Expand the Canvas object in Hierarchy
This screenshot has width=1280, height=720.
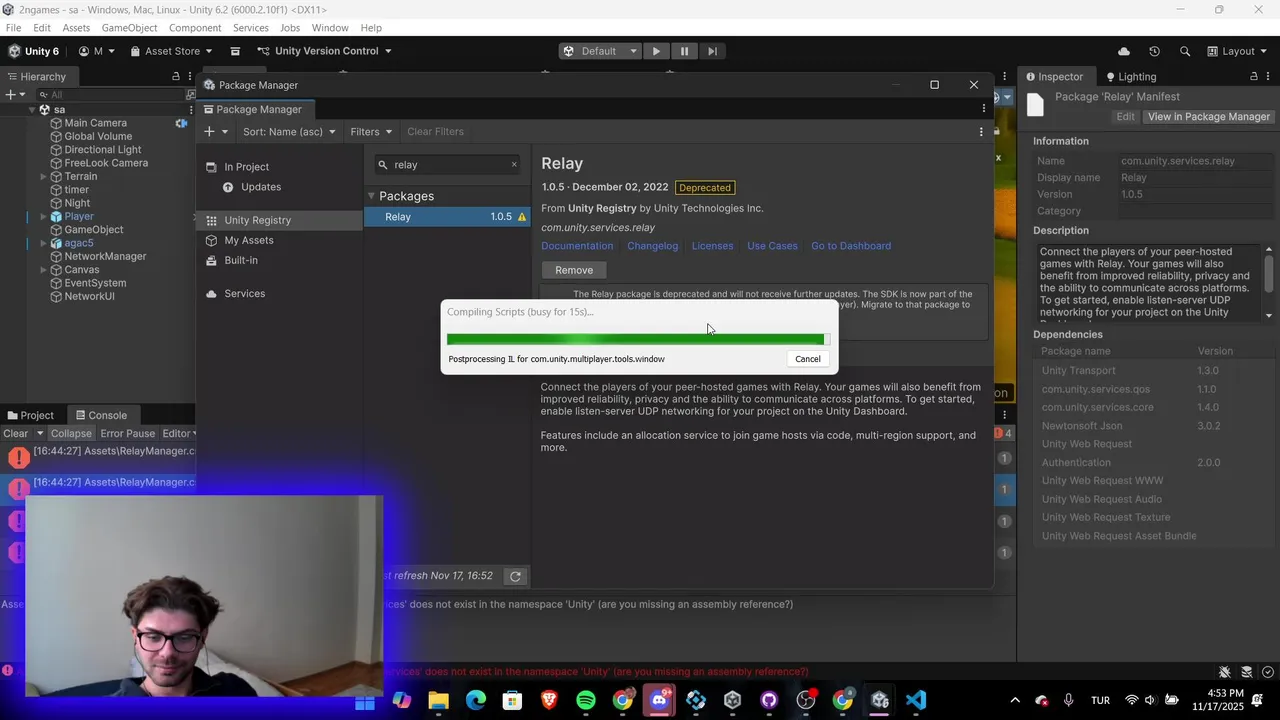(x=43, y=270)
